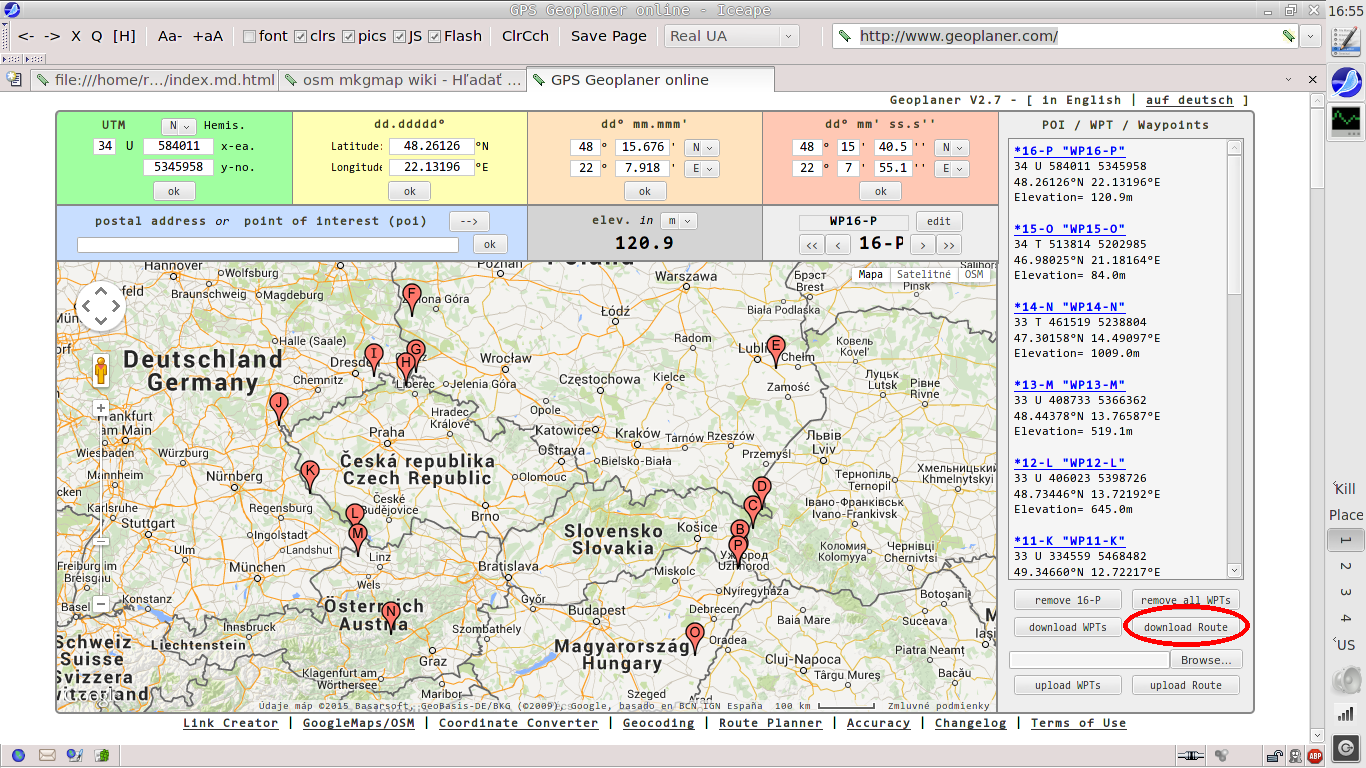
Task: Uncheck the 'pics' checkbox
Action: [x=348, y=36]
